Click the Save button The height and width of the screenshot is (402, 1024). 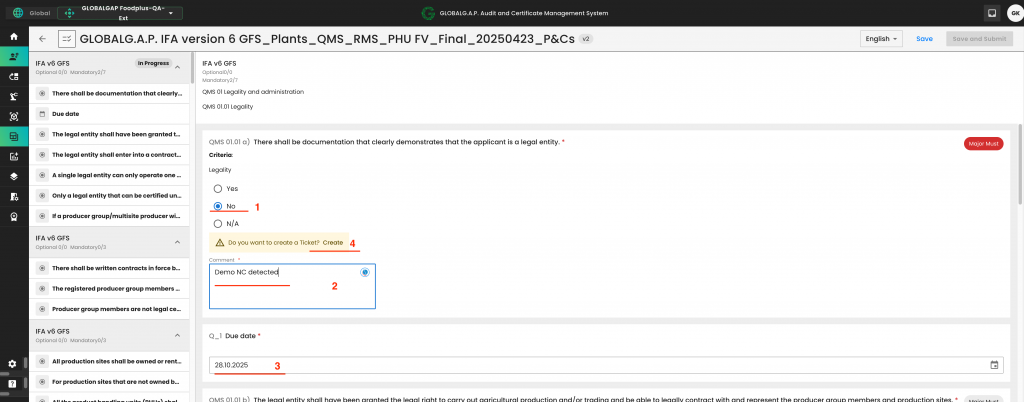coord(924,39)
